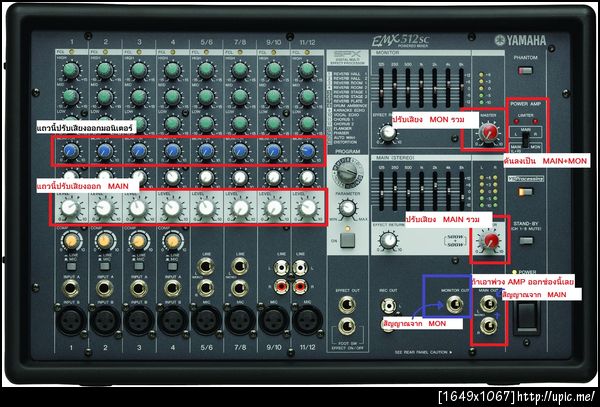Image resolution: width=600 pixels, height=407 pixels.
Task: Click the MAIN OUT lower R jack
Action: (489, 326)
